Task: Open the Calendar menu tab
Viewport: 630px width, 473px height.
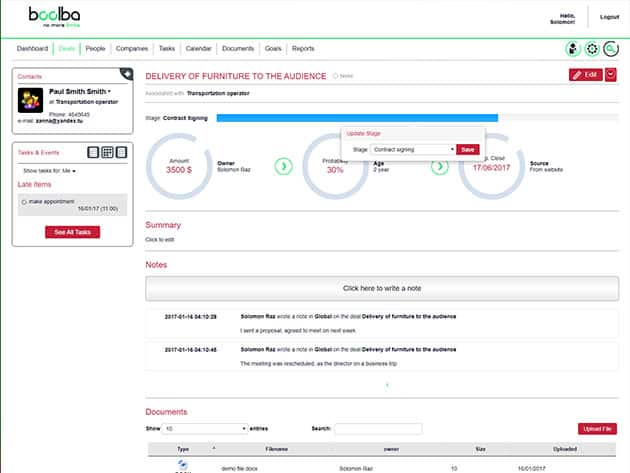Action: [x=198, y=48]
